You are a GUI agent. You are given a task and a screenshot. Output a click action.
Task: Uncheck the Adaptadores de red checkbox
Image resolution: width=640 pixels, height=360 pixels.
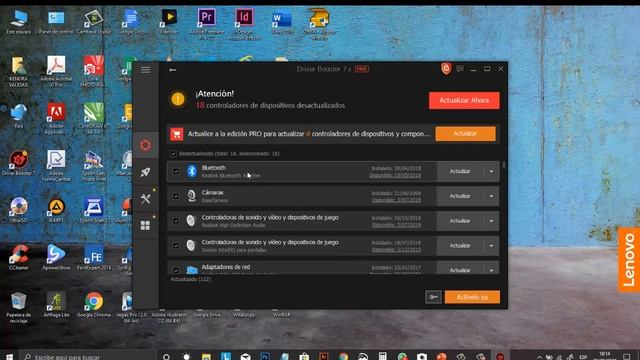[x=176, y=270]
